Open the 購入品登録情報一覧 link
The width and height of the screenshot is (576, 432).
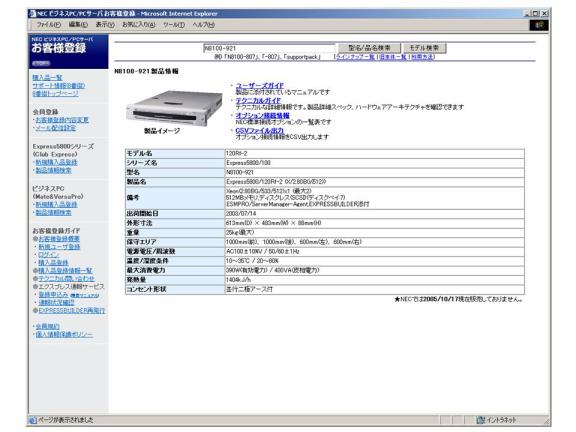coord(65,271)
